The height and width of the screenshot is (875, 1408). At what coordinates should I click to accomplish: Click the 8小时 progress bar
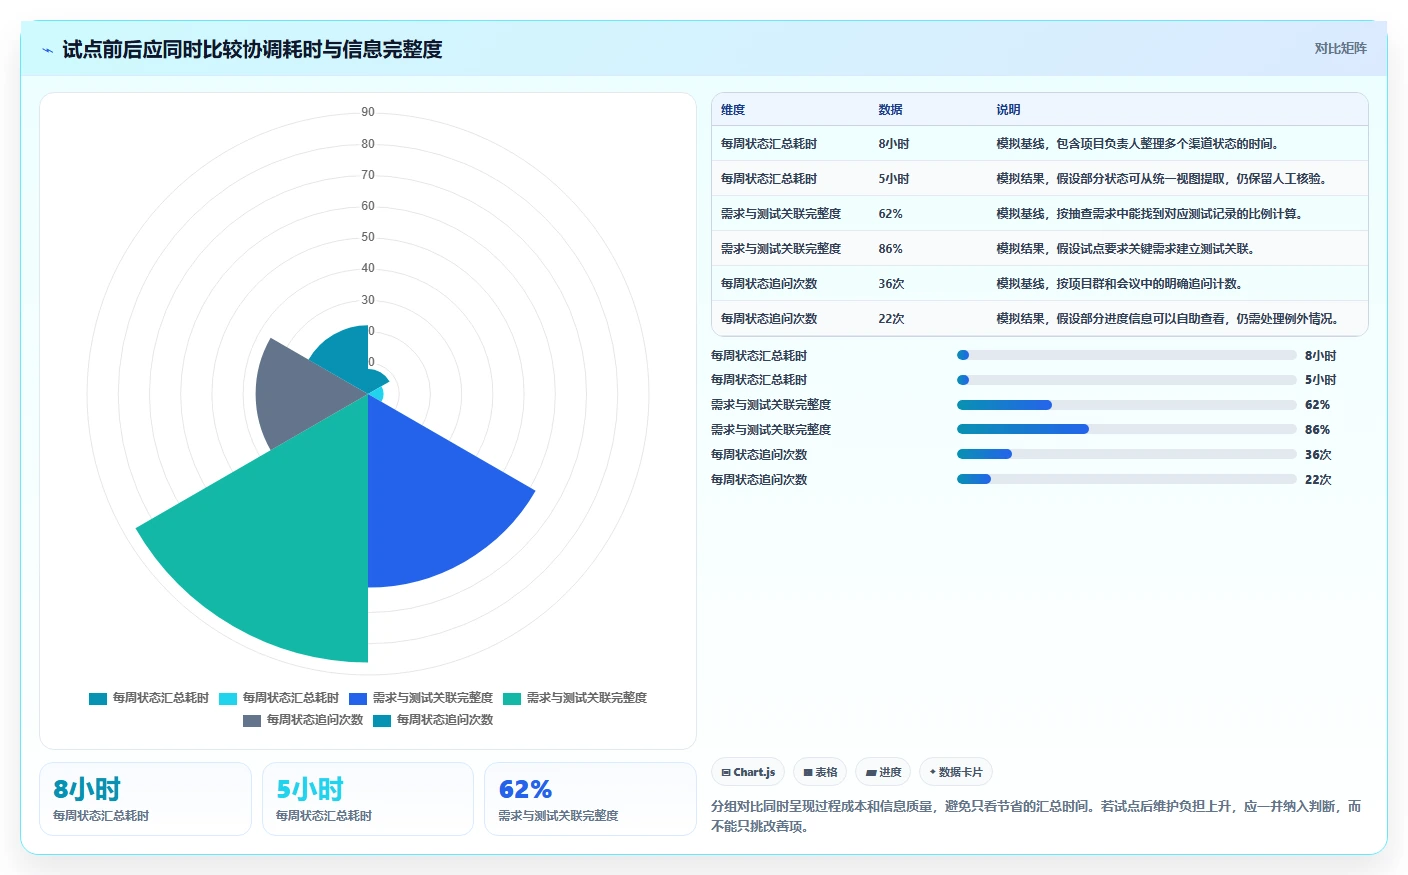click(1126, 355)
